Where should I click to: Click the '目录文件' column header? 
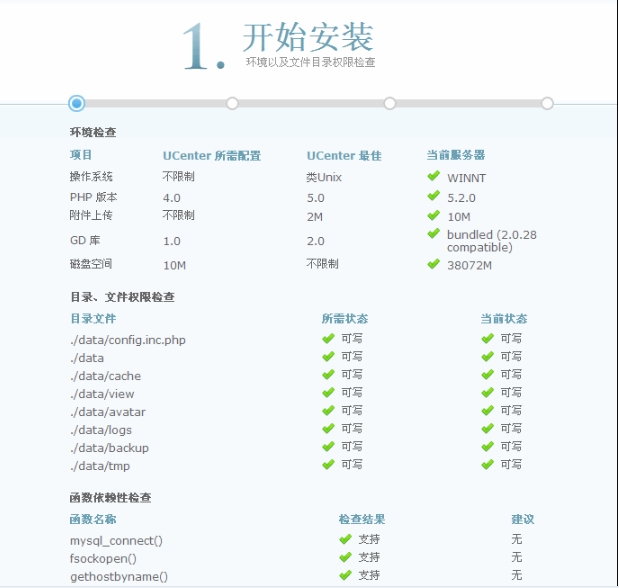(x=93, y=318)
